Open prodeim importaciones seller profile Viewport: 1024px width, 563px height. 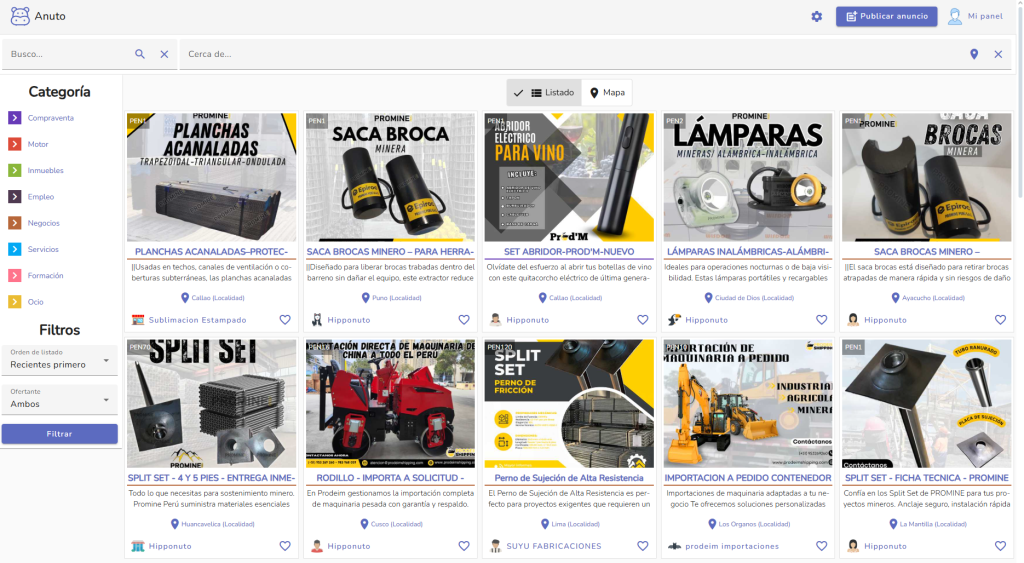coord(731,546)
